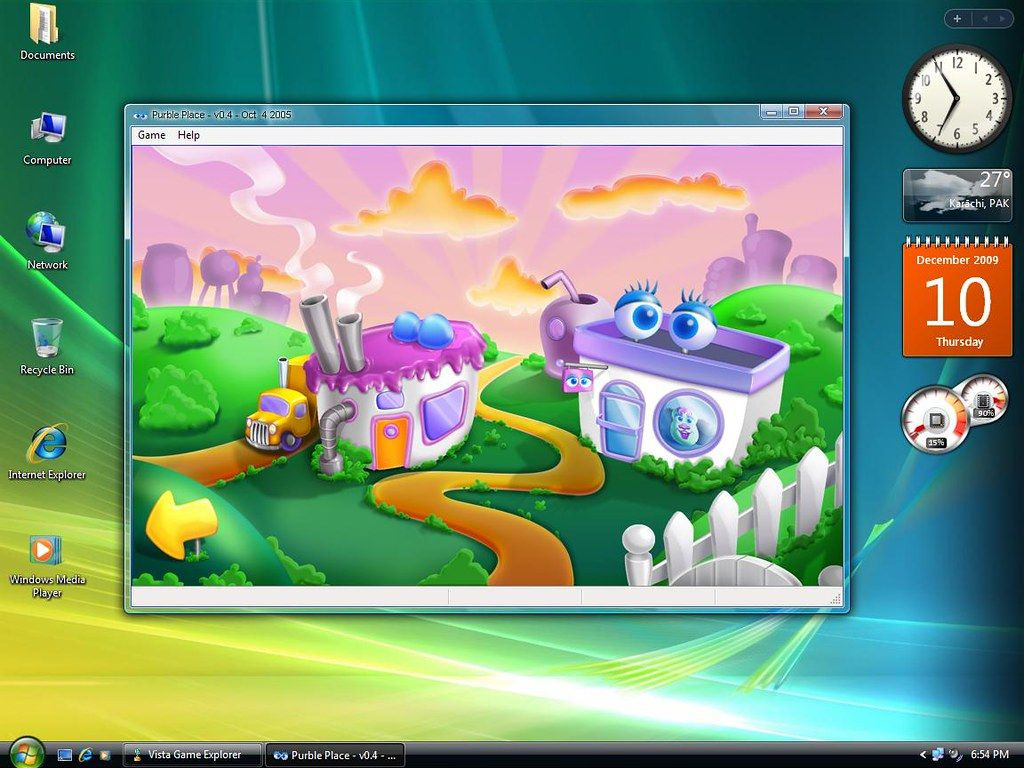Screen dimensions: 1024x768
Task: Click the CPU meter gadget
Action: [955, 413]
